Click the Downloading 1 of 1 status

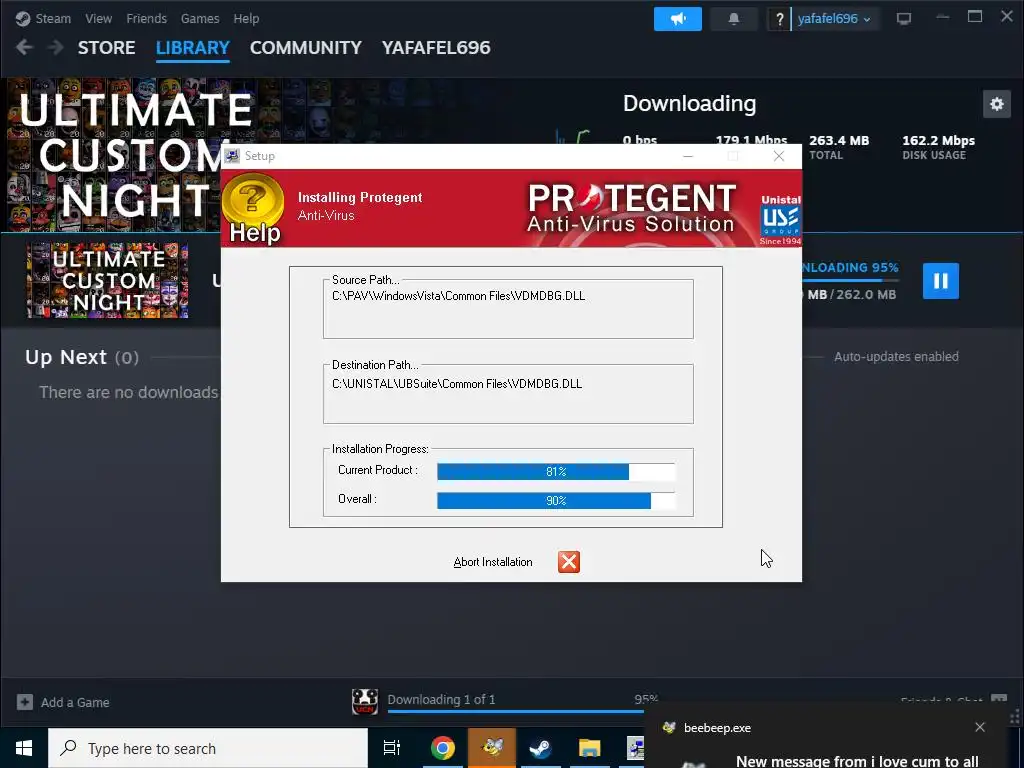pyautogui.click(x=441, y=699)
